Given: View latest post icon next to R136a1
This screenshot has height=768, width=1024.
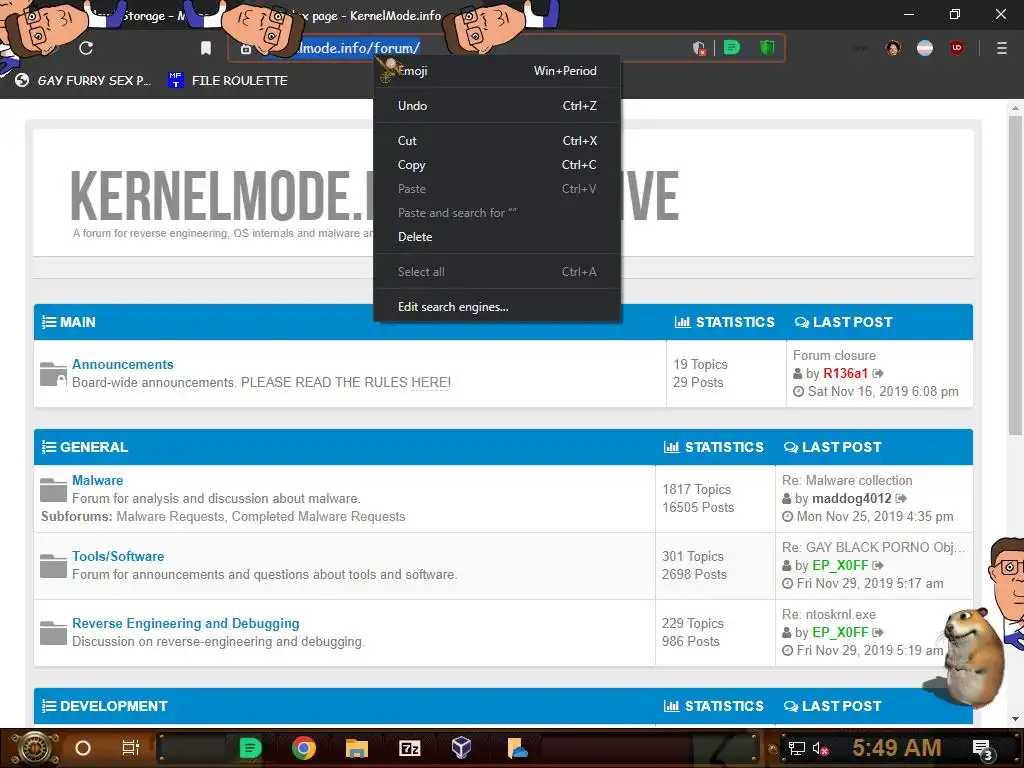Looking at the screenshot, I should coord(878,374).
